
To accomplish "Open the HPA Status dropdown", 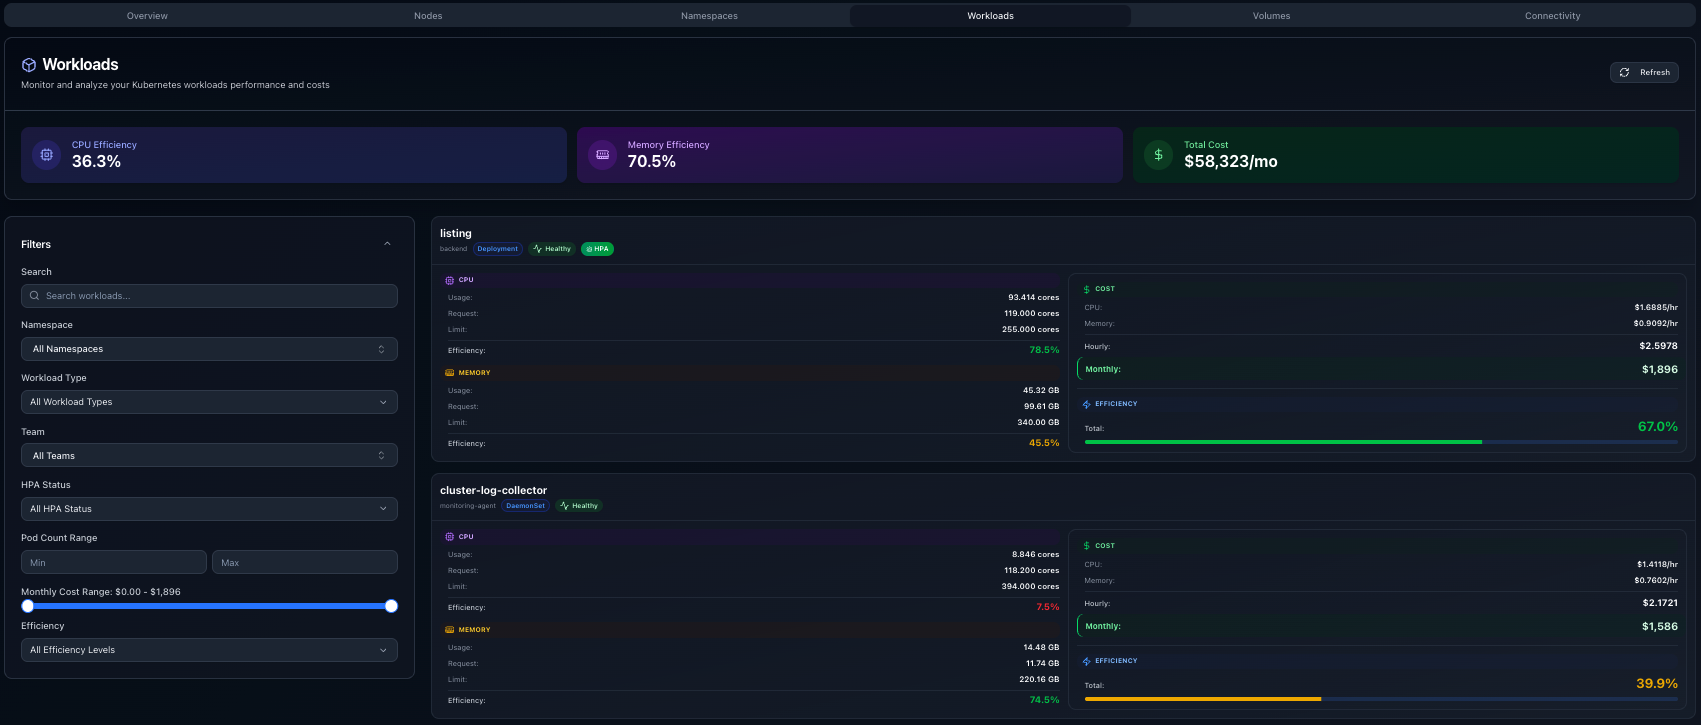I will (x=209, y=509).
